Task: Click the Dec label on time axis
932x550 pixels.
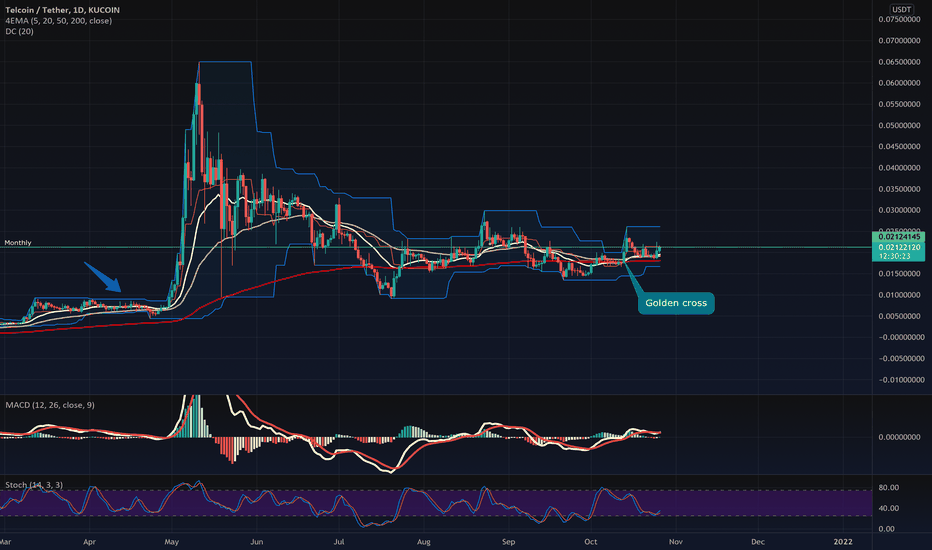Action: tap(758, 542)
